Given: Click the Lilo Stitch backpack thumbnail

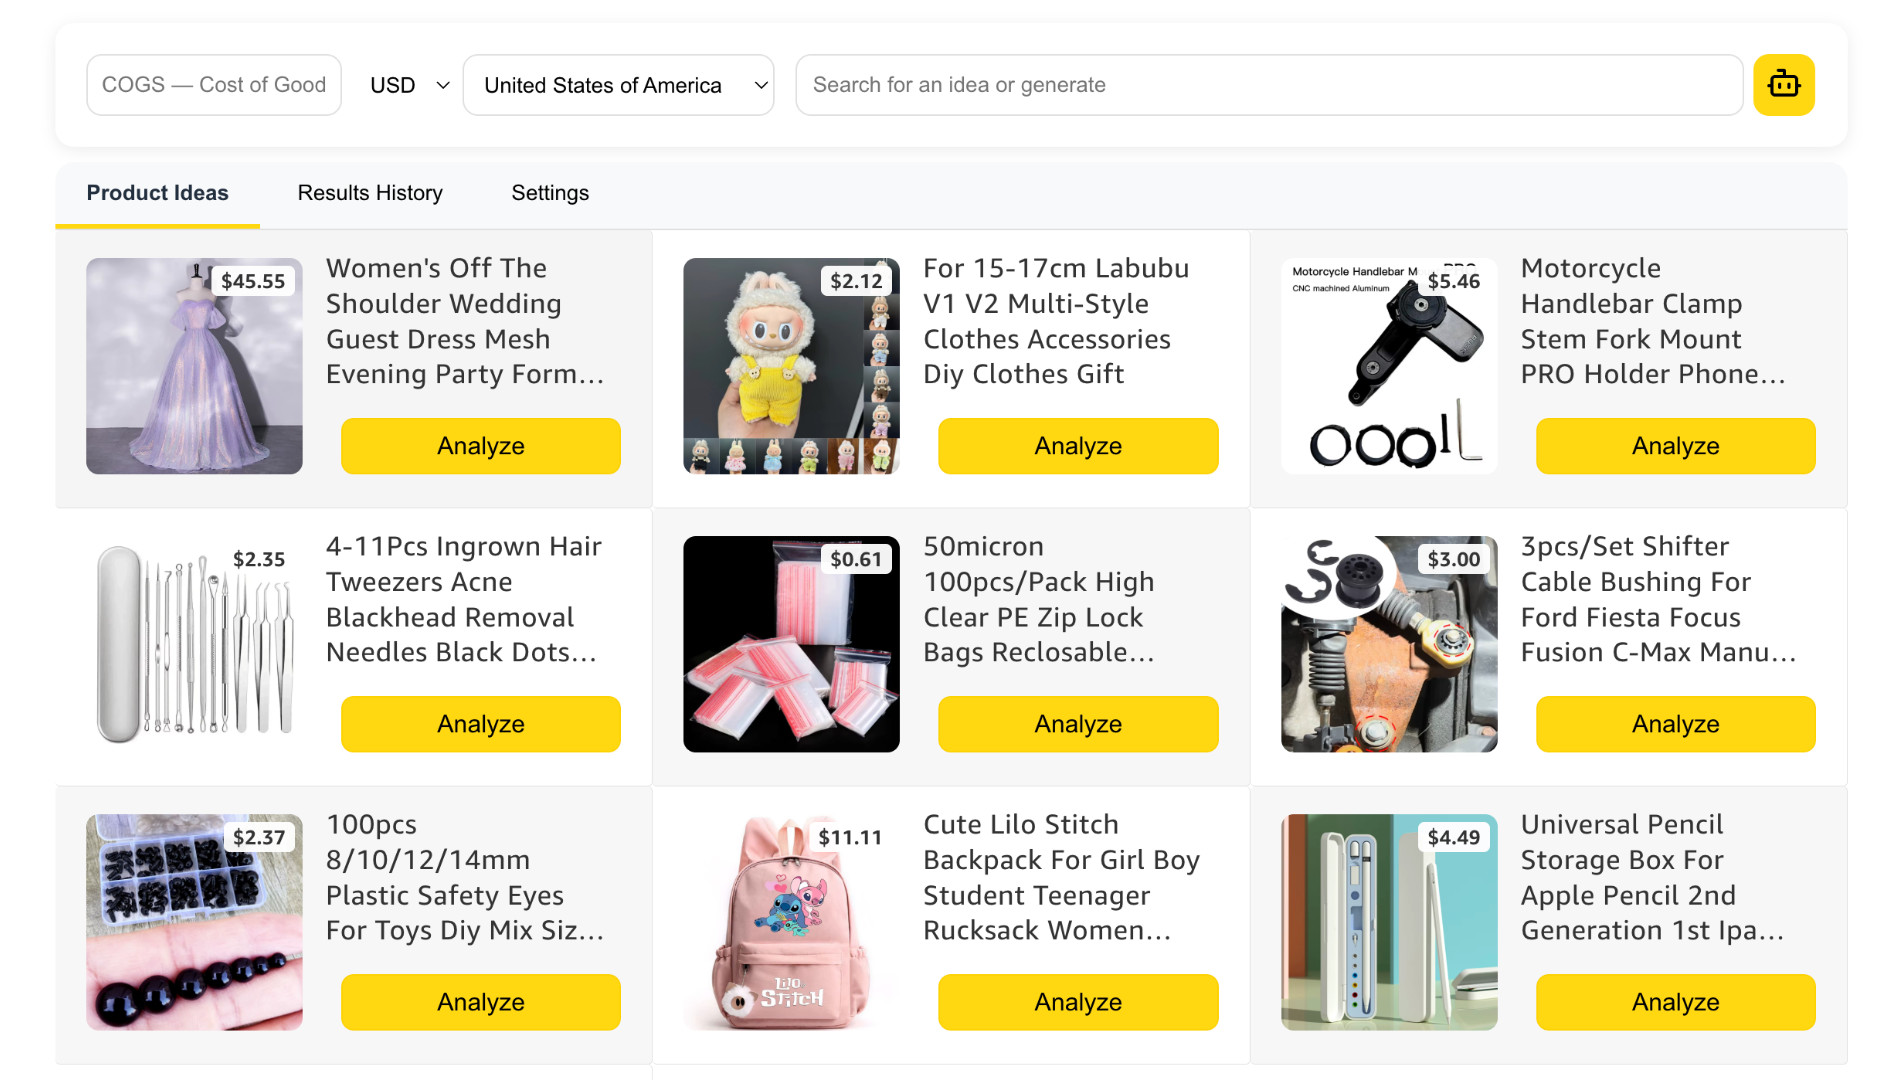Looking at the screenshot, I should tap(791, 922).
